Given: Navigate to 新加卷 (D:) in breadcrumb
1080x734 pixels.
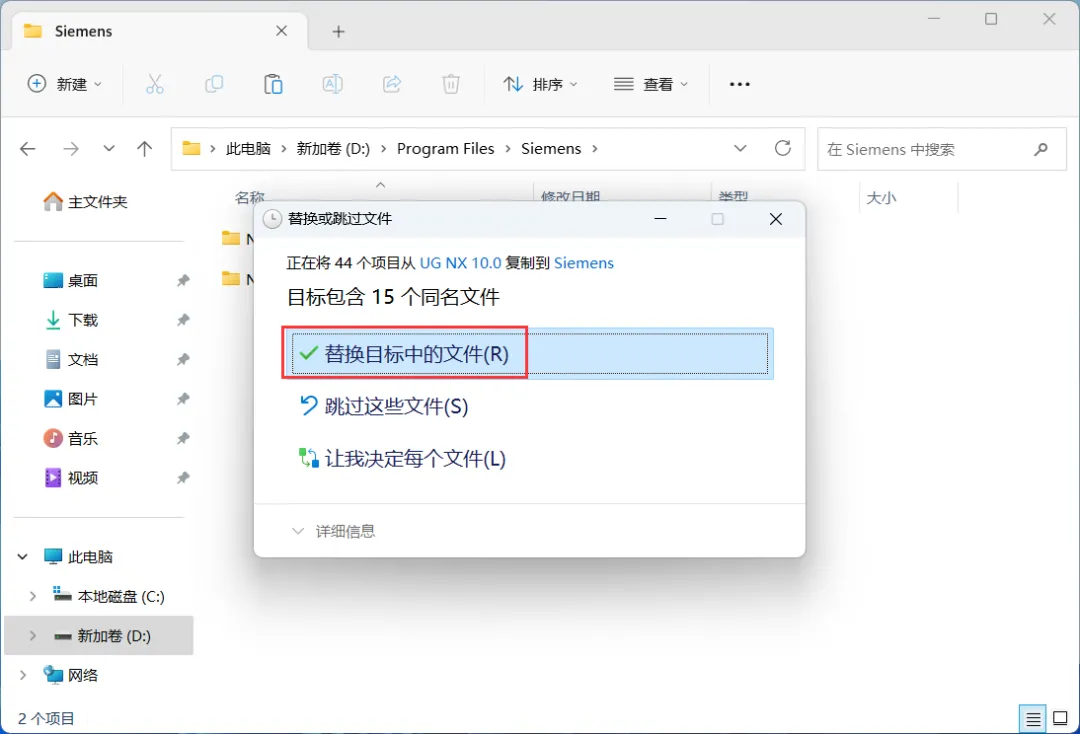Looking at the screenshot, I should 333,149.
